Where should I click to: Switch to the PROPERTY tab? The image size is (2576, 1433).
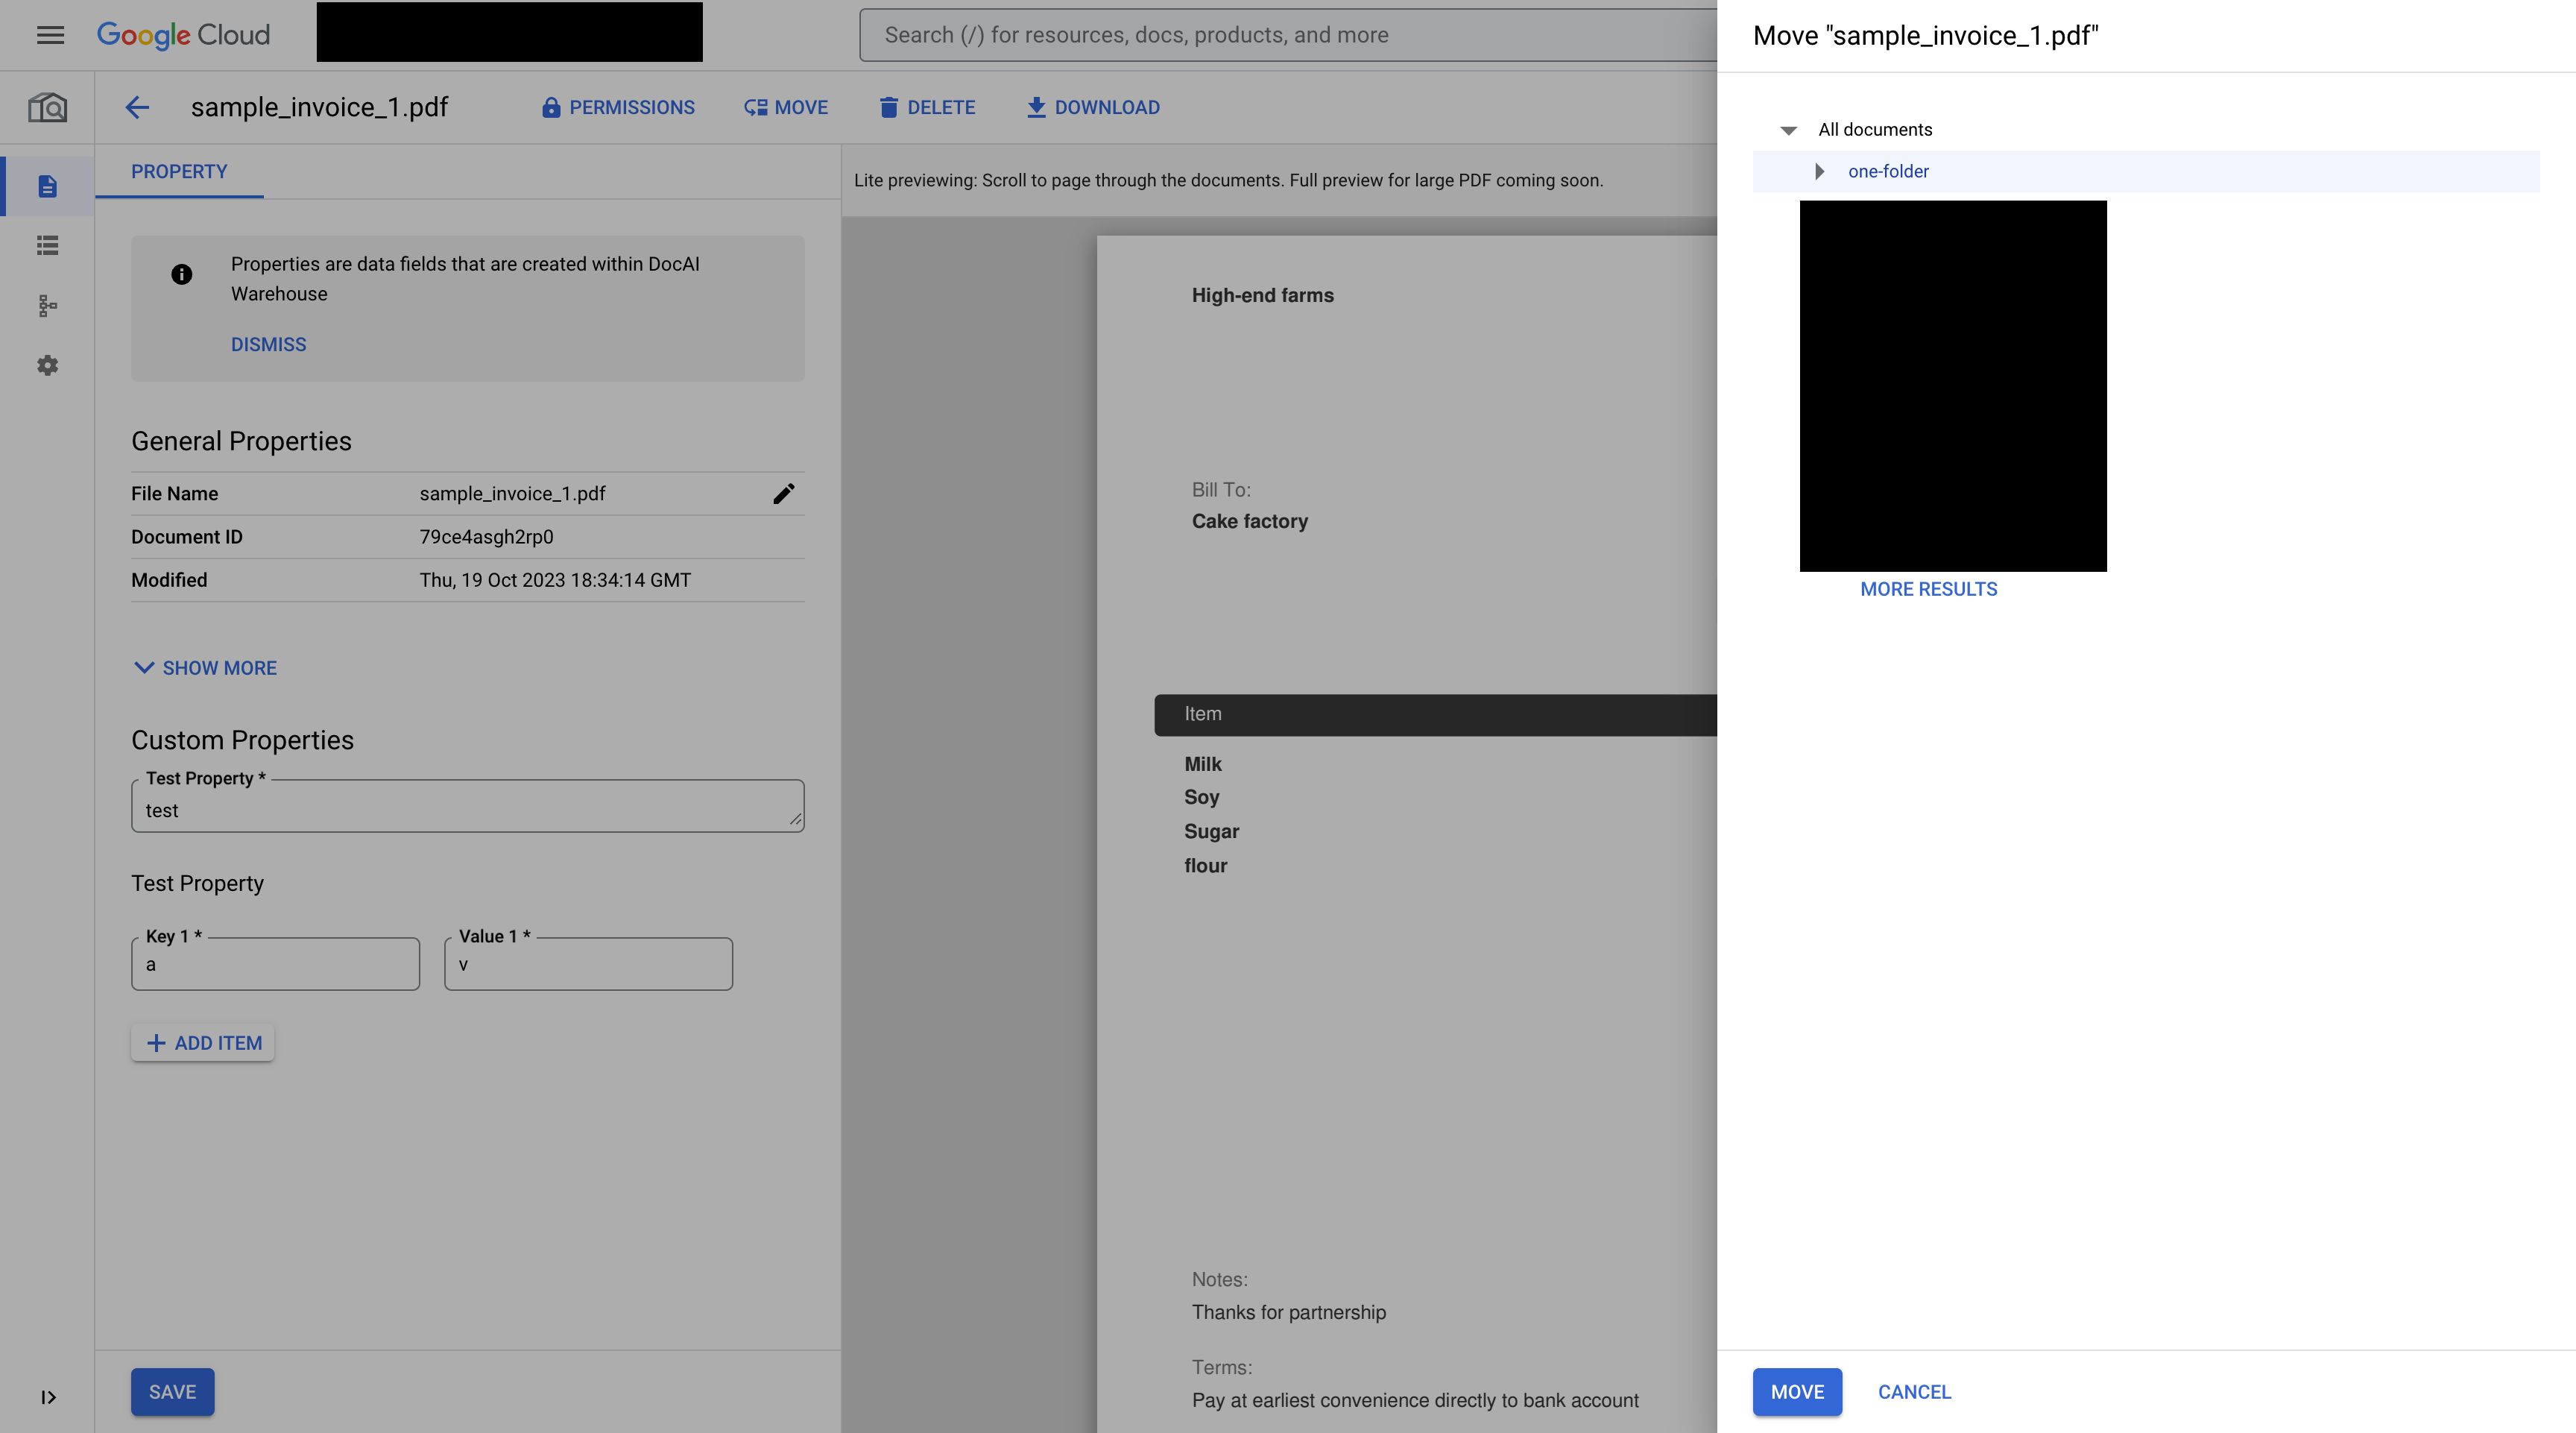(179, 172)
